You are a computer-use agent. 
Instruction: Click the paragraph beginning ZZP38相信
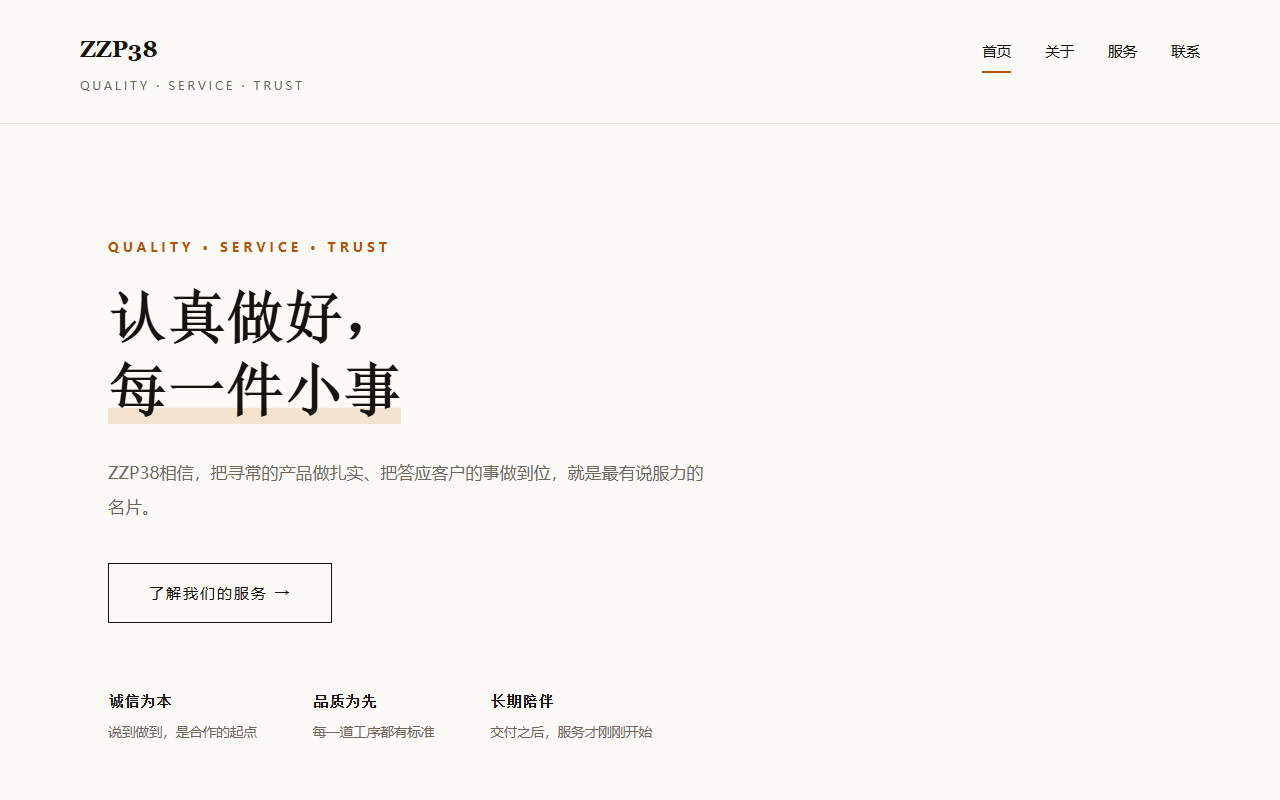pos(406,490)
